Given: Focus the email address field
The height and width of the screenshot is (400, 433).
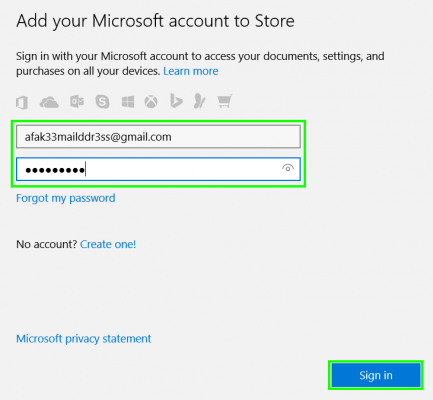Looking at the screenshot, I should [x=158, y=137].
